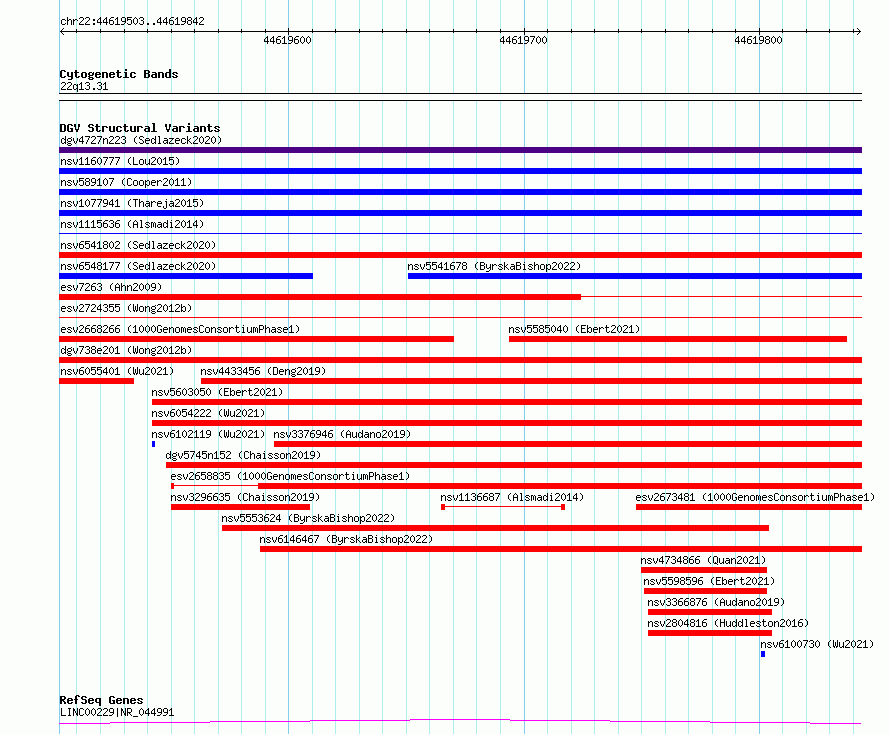Click the esv7263 (Ahn2009) label
Viewport: 890px width, 734px height.
111,287
